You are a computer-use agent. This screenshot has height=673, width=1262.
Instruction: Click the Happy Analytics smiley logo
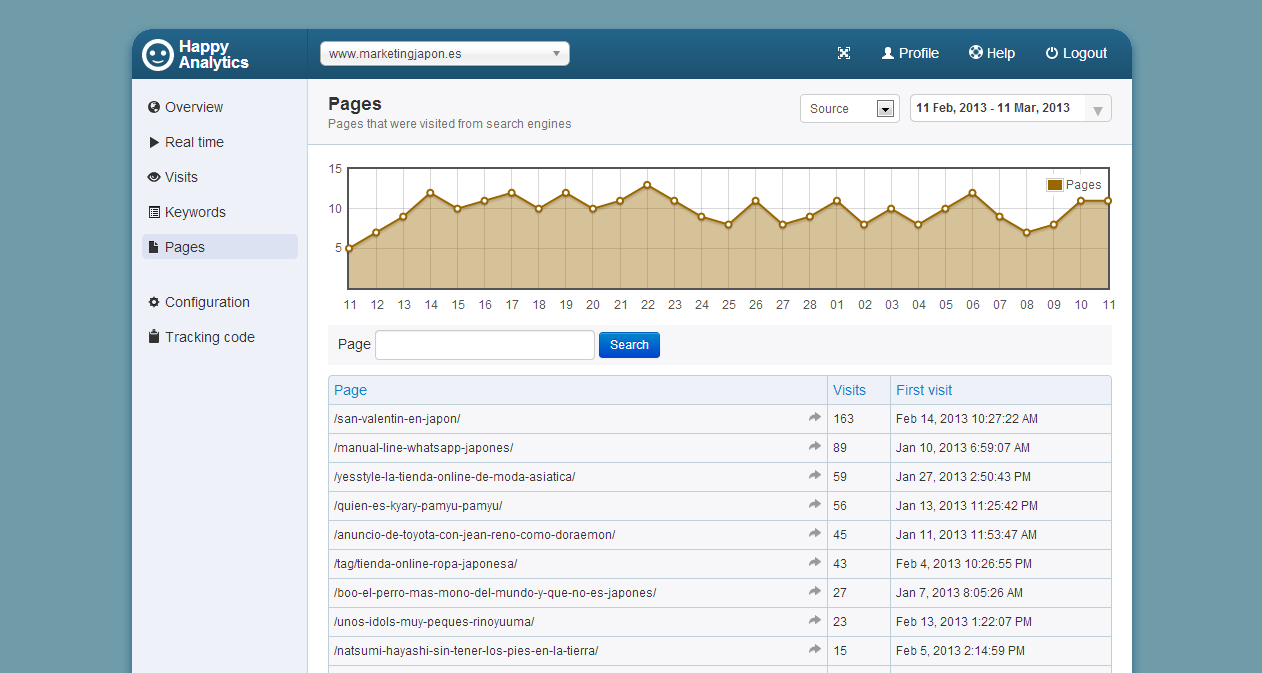pos(158,54)
